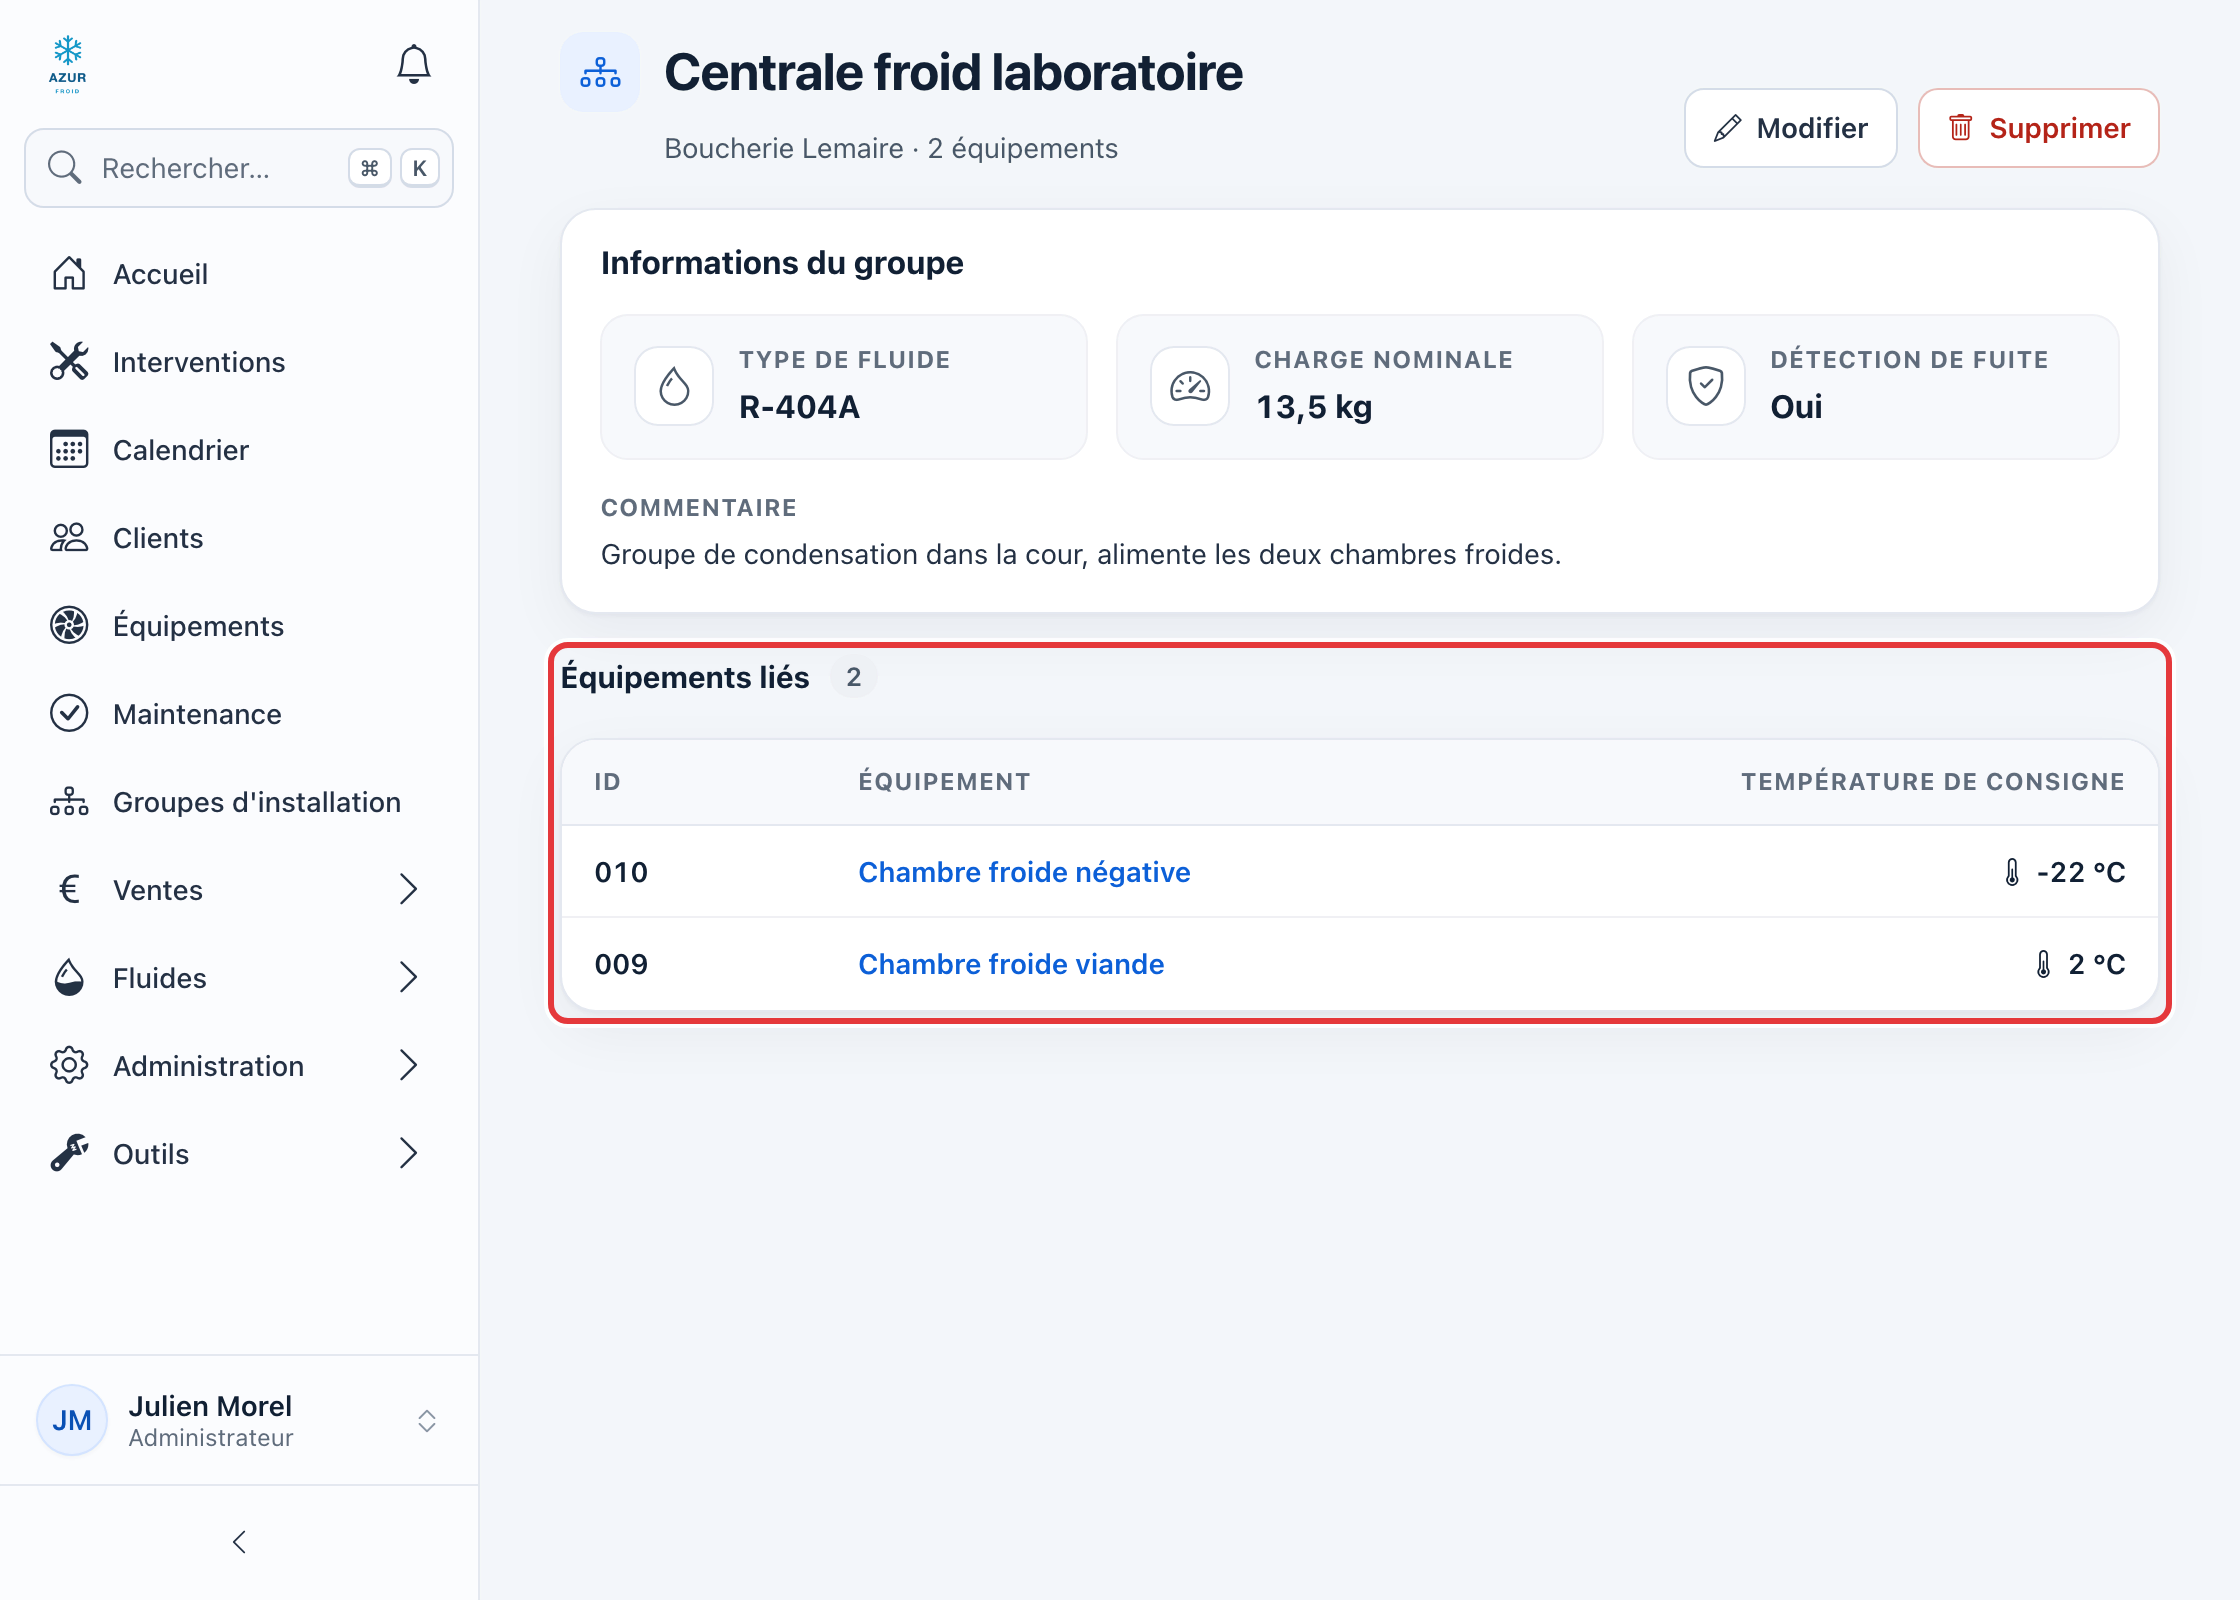Open Interventions in the sidebar

click(239, 361)
